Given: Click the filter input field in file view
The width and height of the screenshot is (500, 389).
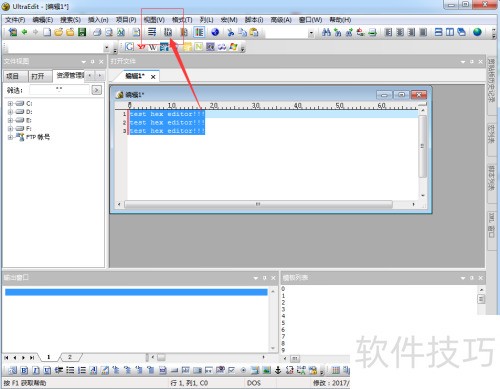Looking at the screenshot, I should (59, 90).
